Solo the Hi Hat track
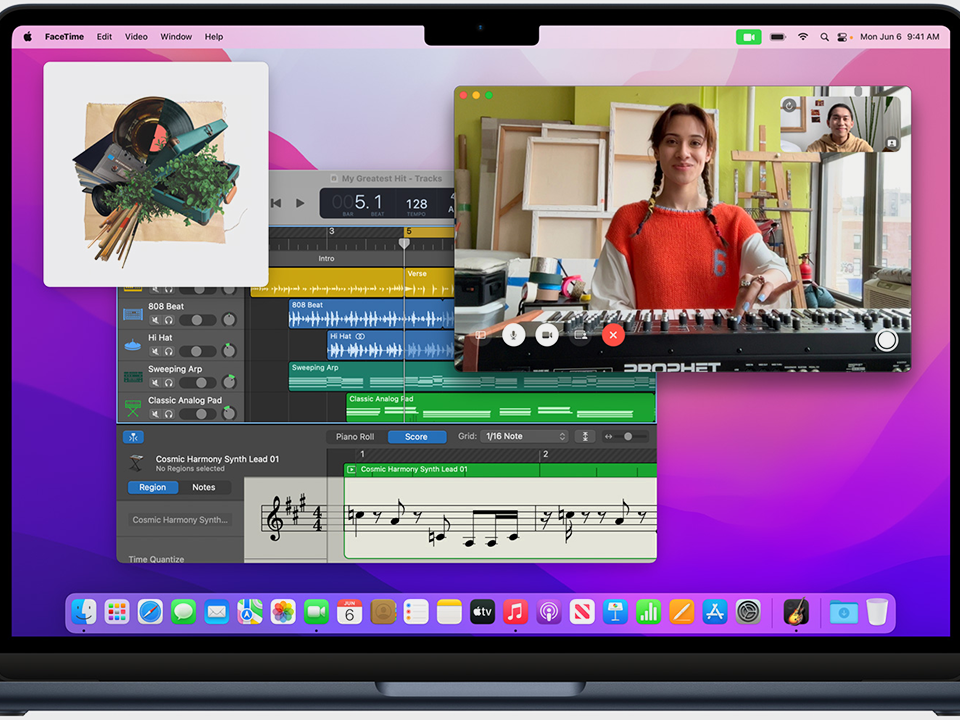The width and height of the screenshot is (960, 720). [x=169, y=351]
